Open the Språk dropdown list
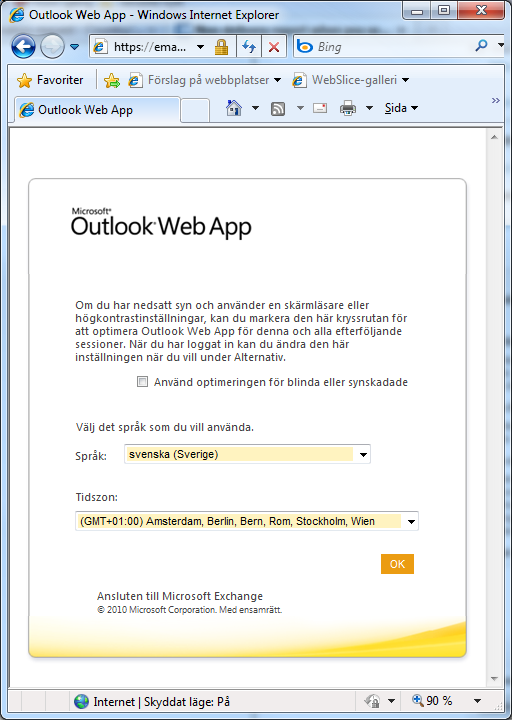The image size is (512, 720). [x=247, y=454]
